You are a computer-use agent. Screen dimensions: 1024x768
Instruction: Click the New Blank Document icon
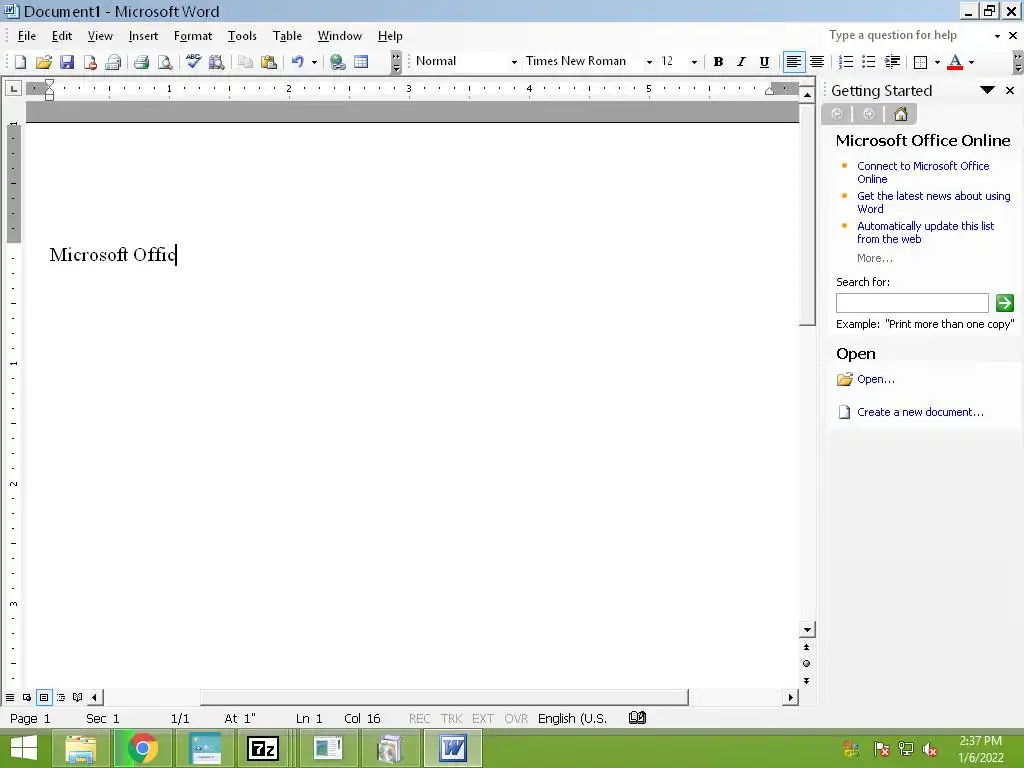(20, 62)
